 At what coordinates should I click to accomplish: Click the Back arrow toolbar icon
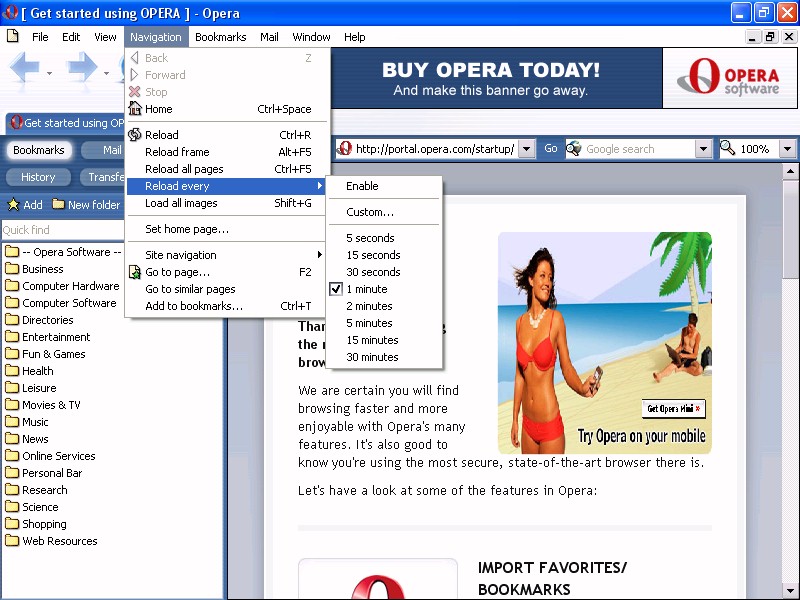24,66
